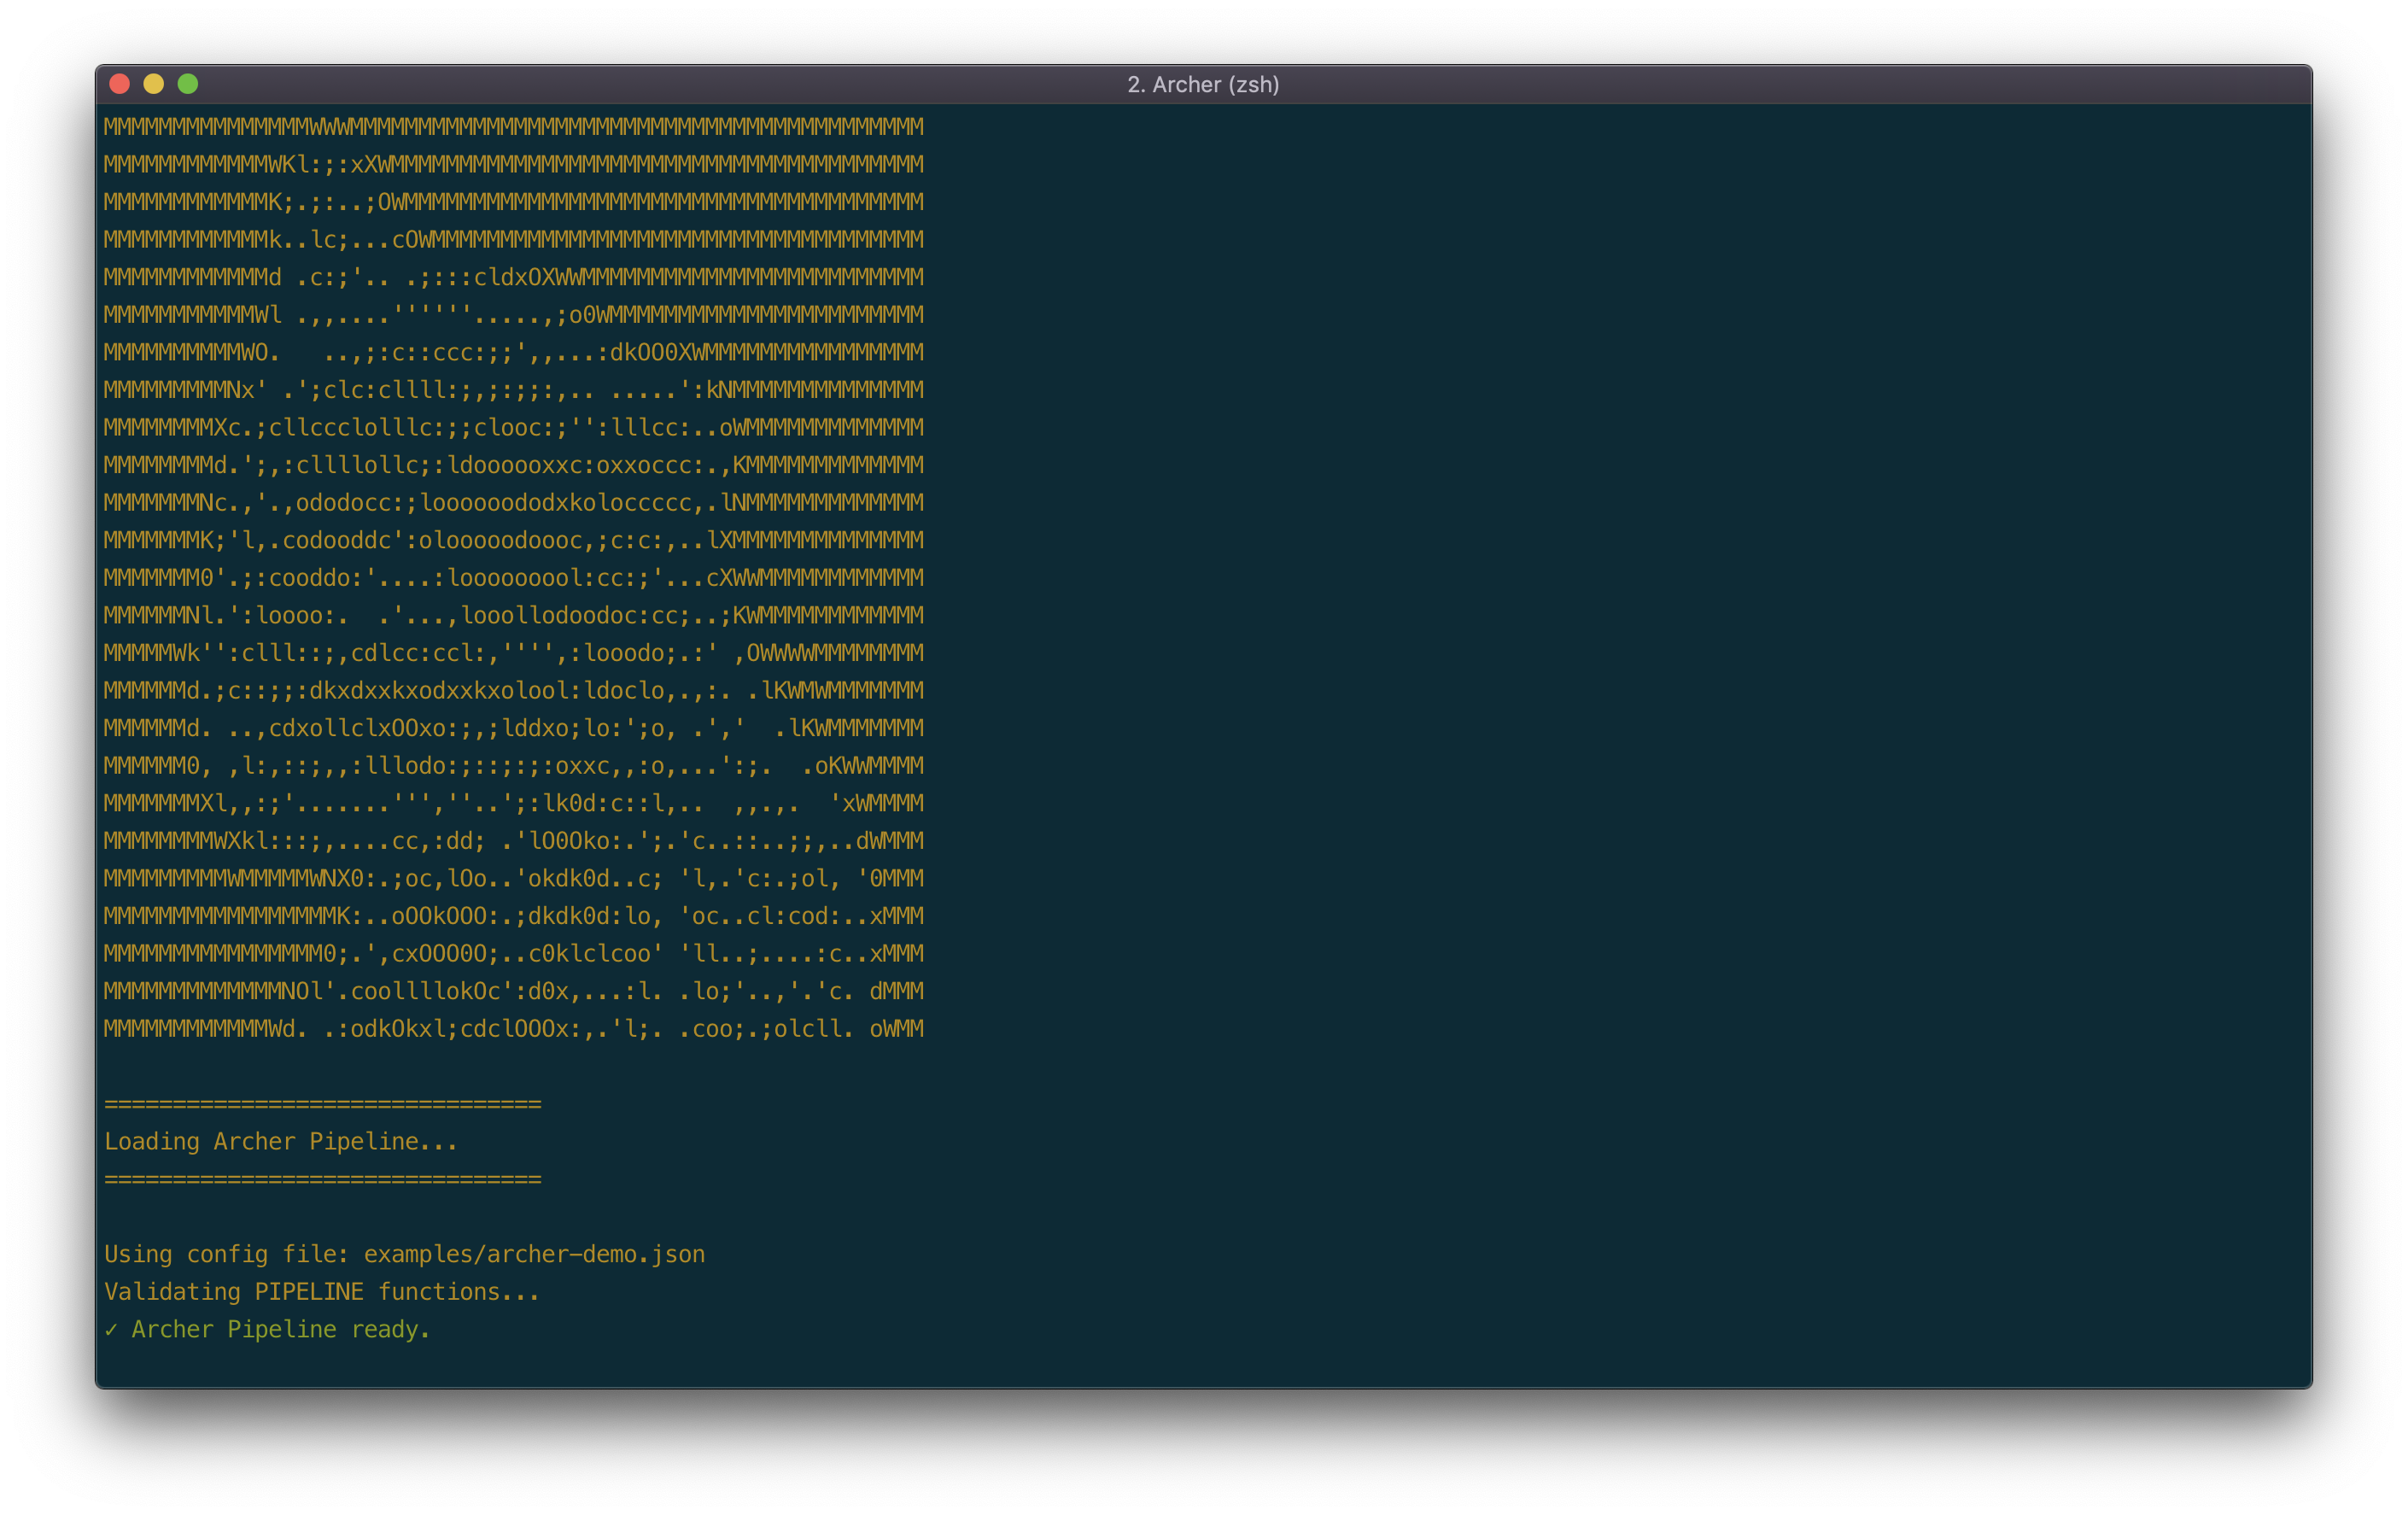Image resolution: width=2408 pixels, height=1515 pixels.
Task: Click the last row of ASCII art
Action: pos(513,1029)
